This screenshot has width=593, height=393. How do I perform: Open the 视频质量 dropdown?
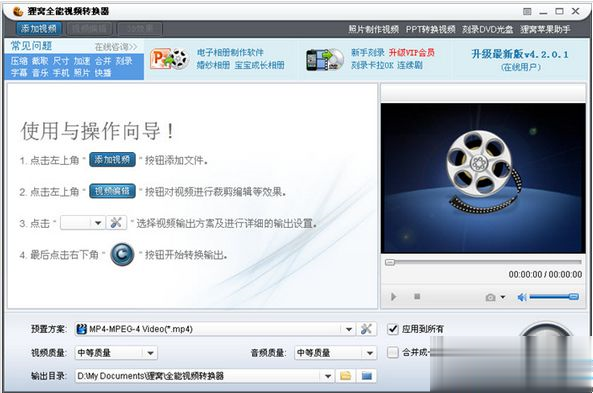(150, 353)
